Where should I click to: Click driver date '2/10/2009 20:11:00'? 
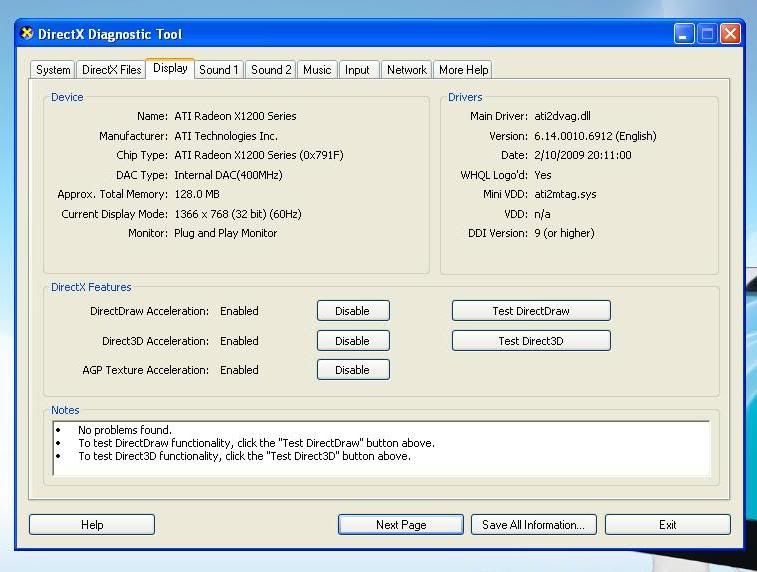click(x=583, y=155)
